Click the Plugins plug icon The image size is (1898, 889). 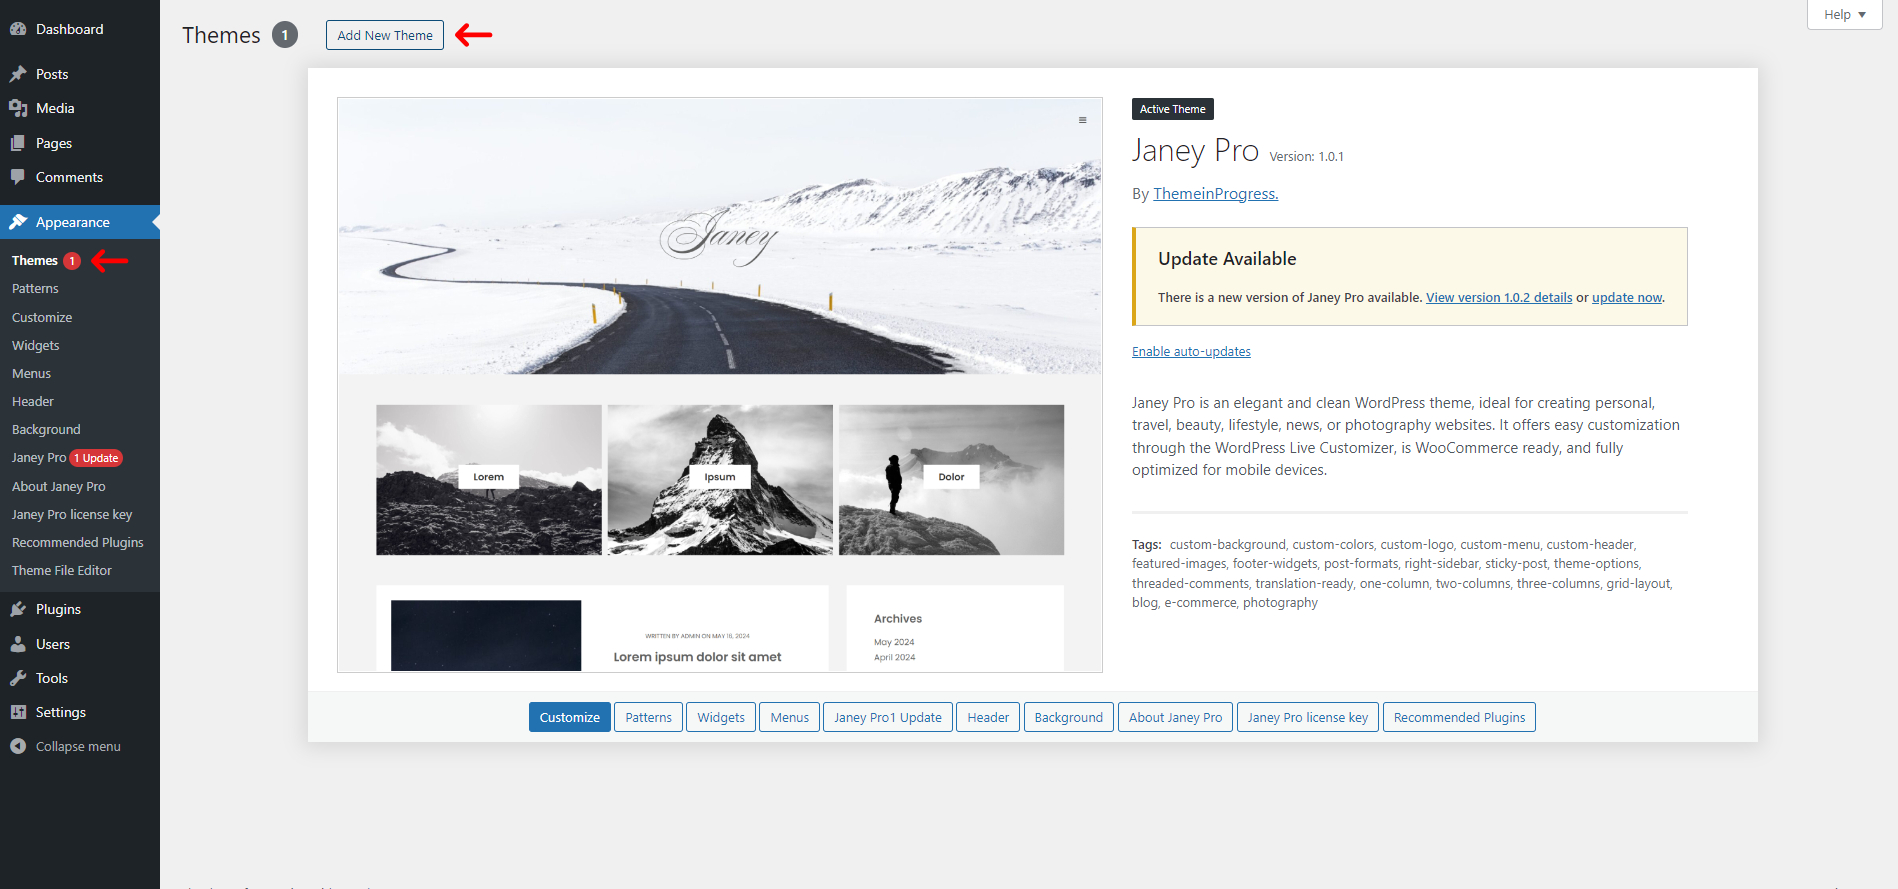18,609
